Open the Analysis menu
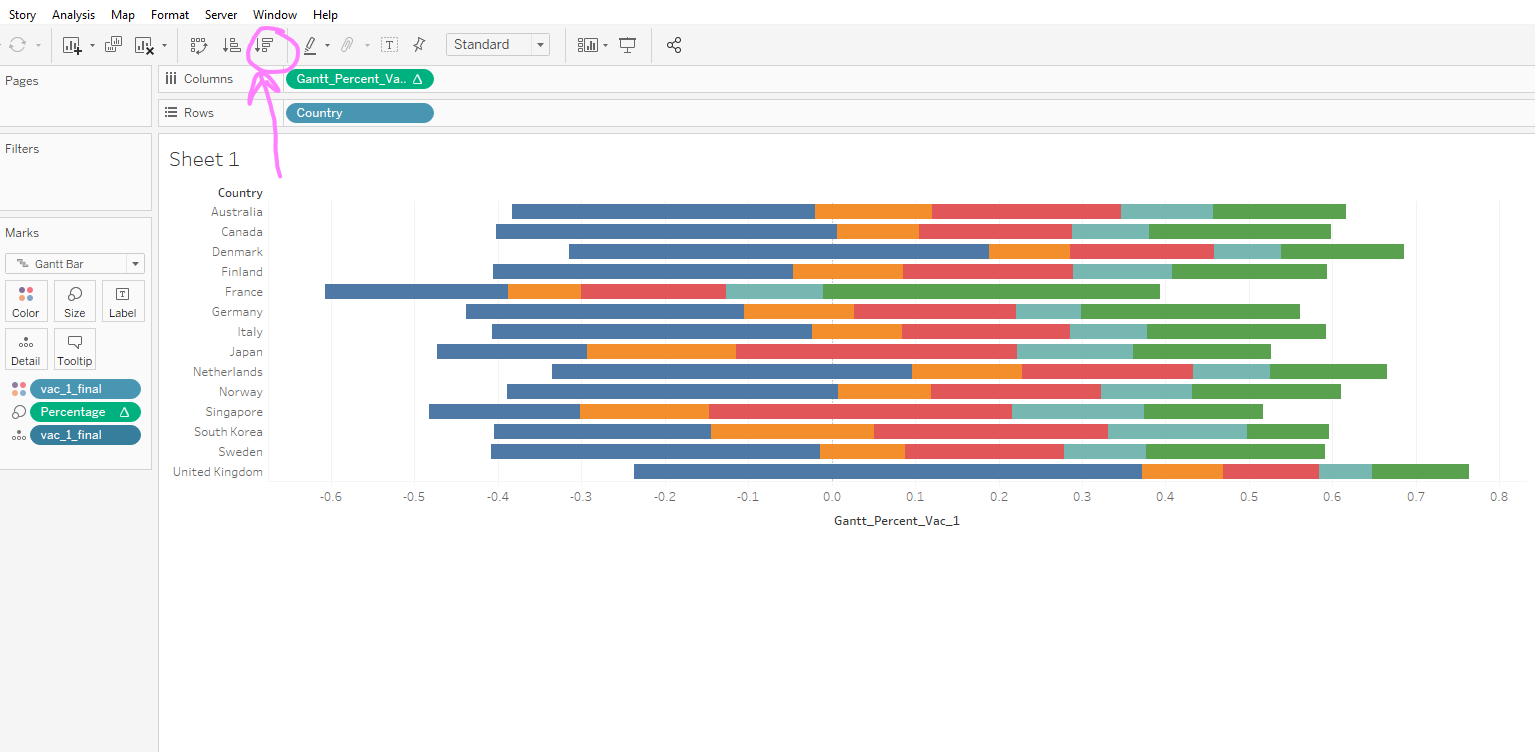The height and width of the screenshot is (752, 1535). pyautogui.click(x=74, y=15)
